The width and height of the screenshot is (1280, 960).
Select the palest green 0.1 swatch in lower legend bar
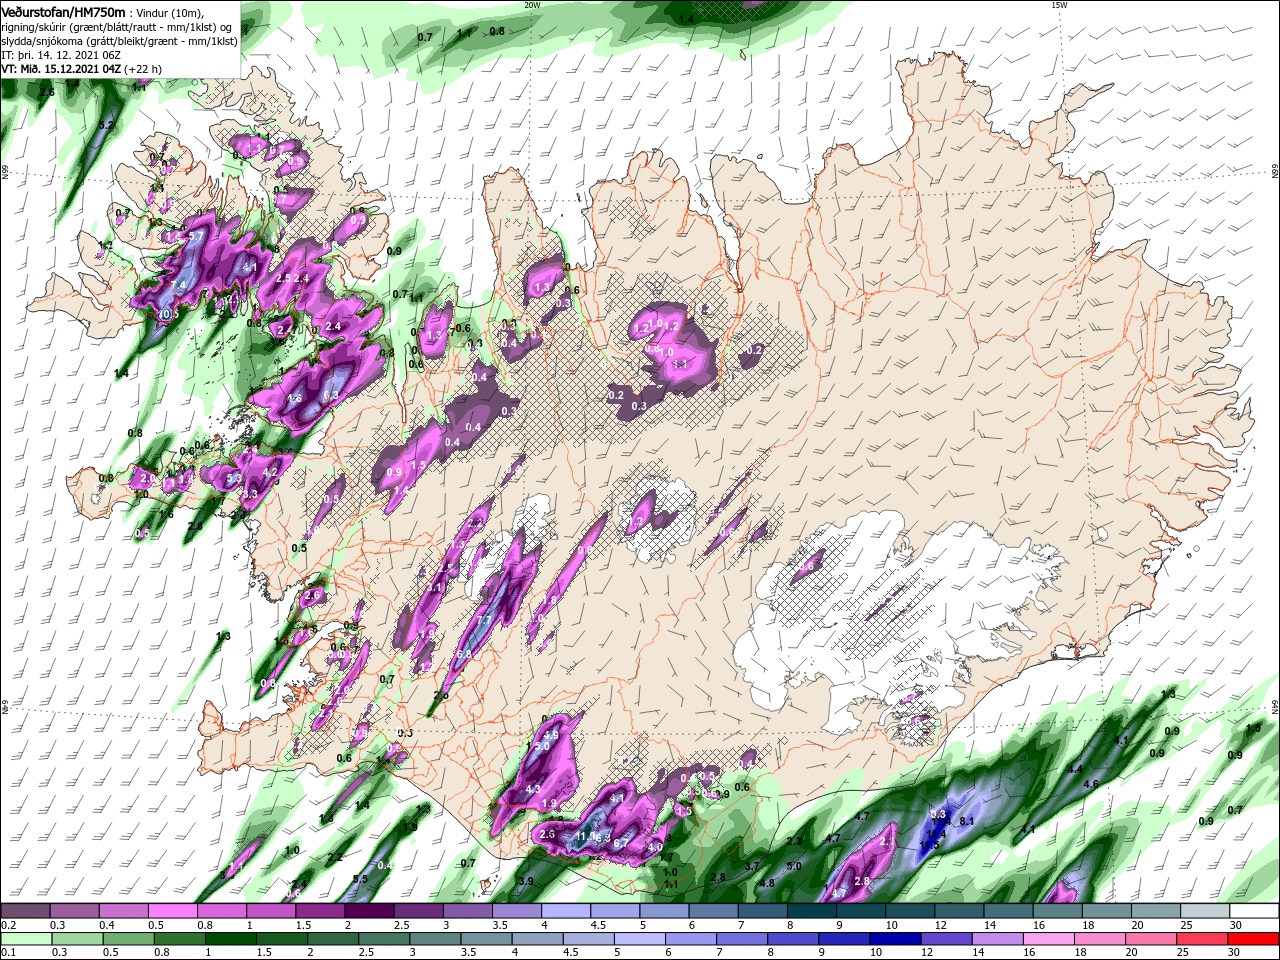tap(25, 939)
